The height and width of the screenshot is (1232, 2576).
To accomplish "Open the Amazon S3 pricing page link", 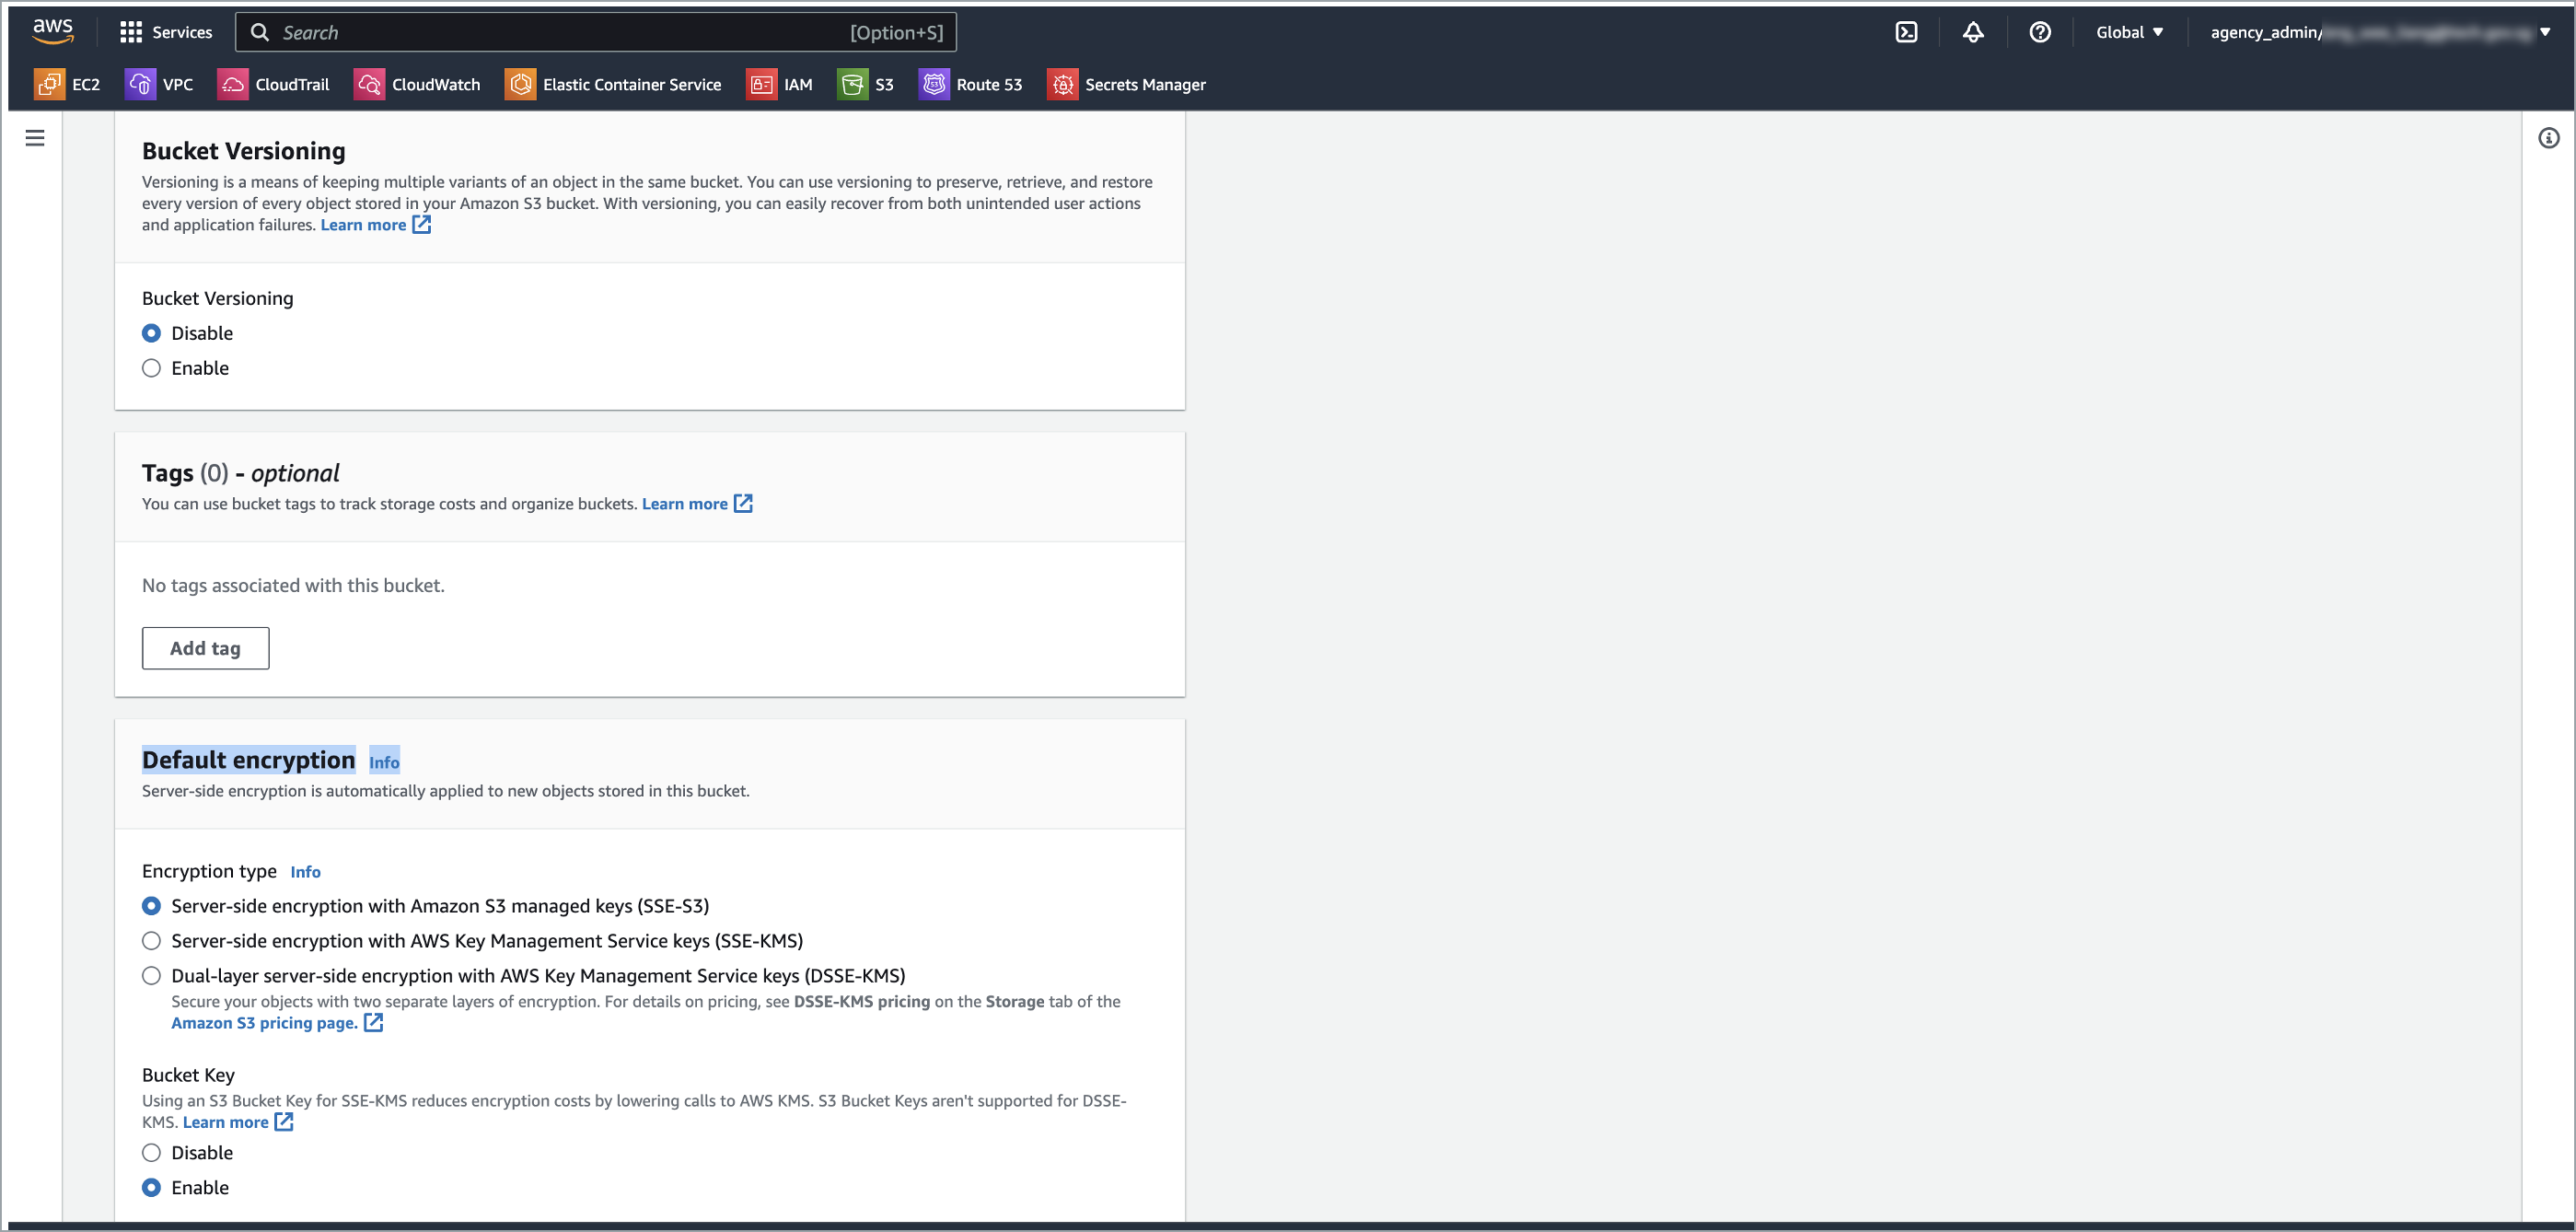I will click(264, 1022).
